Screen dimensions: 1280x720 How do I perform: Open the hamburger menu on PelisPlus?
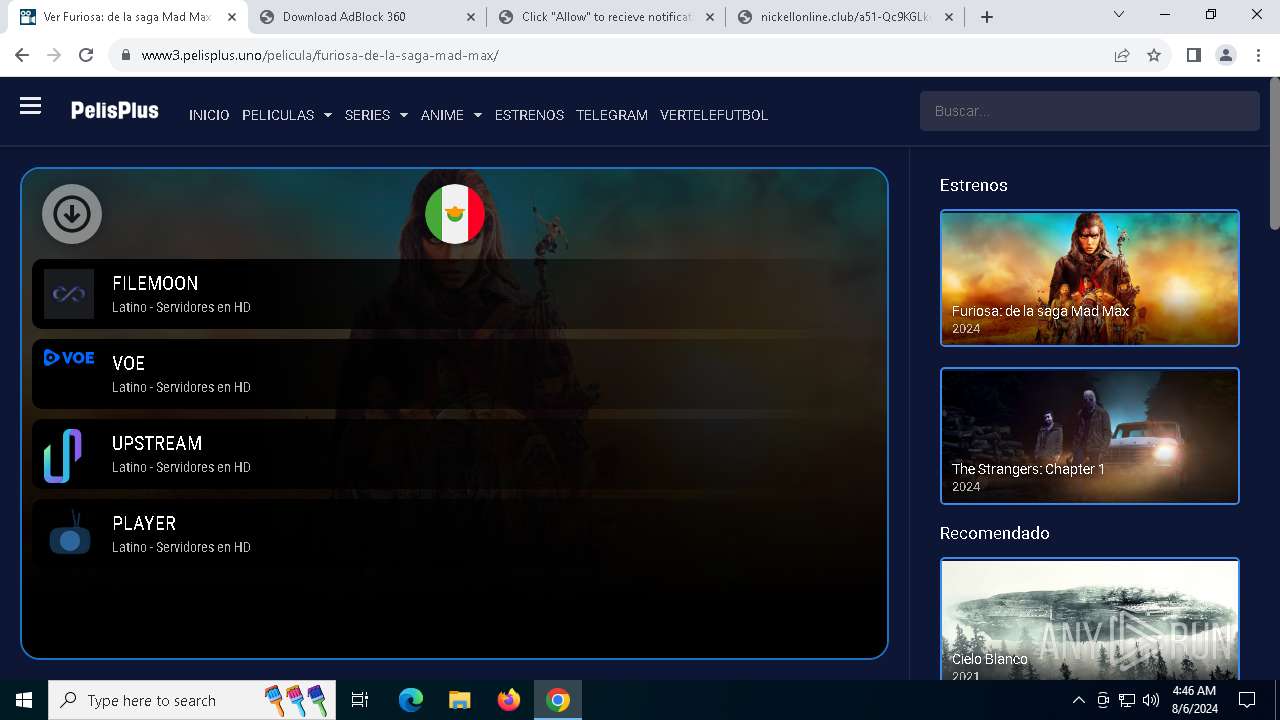[30, 106]
